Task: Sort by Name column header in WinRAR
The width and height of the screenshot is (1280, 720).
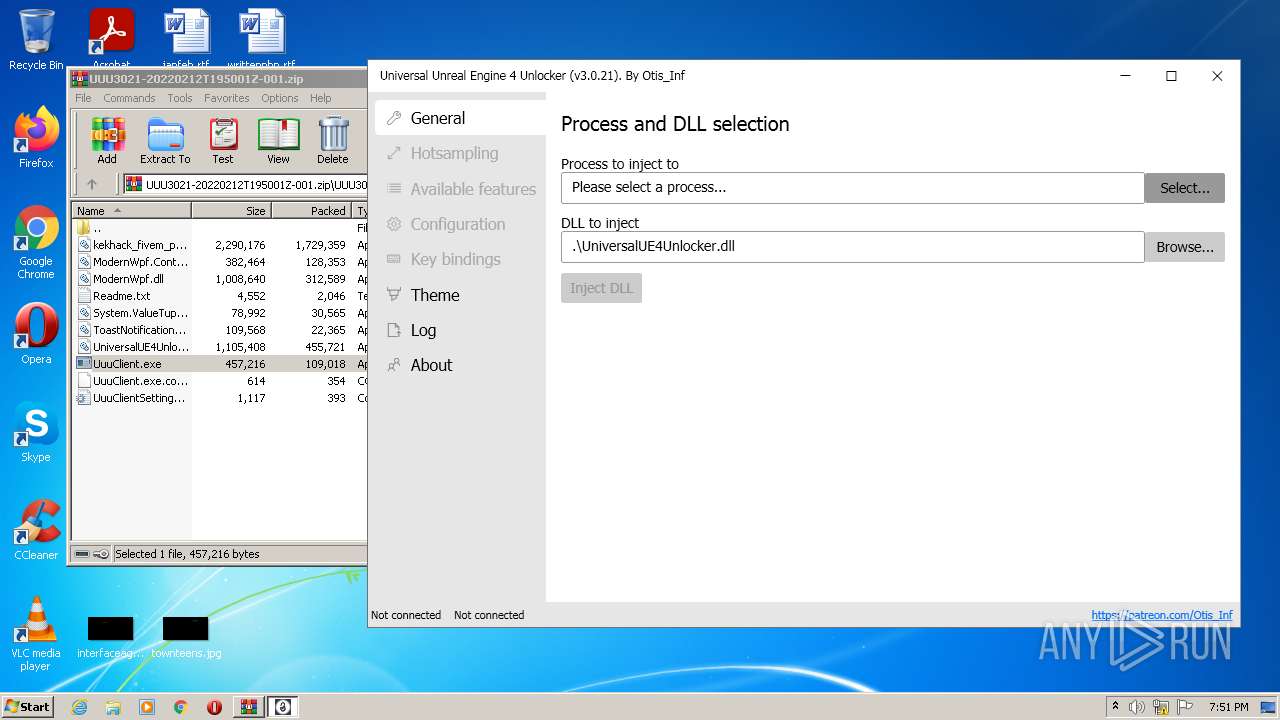Action: tap(132, 211)
